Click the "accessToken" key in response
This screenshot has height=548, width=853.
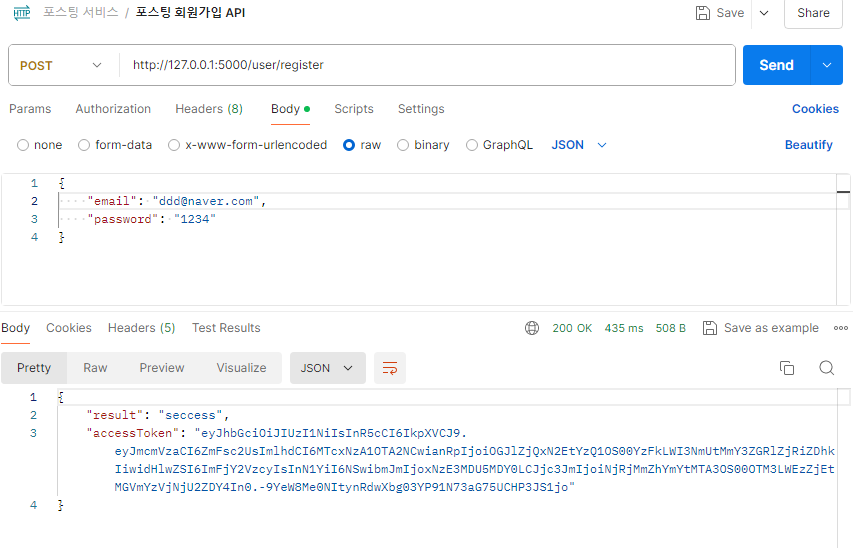pos(133,433)
